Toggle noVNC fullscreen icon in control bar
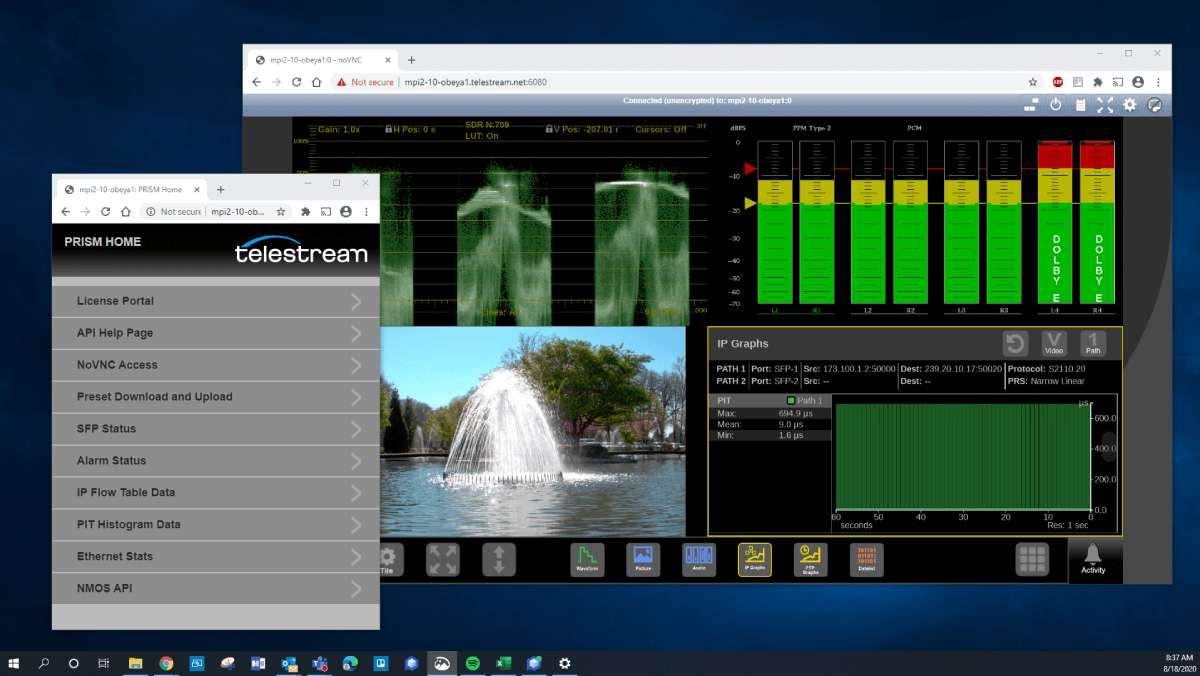The height and width of the screenshot is (676, 1200). pyautogui.click(x=1105, y=104)
